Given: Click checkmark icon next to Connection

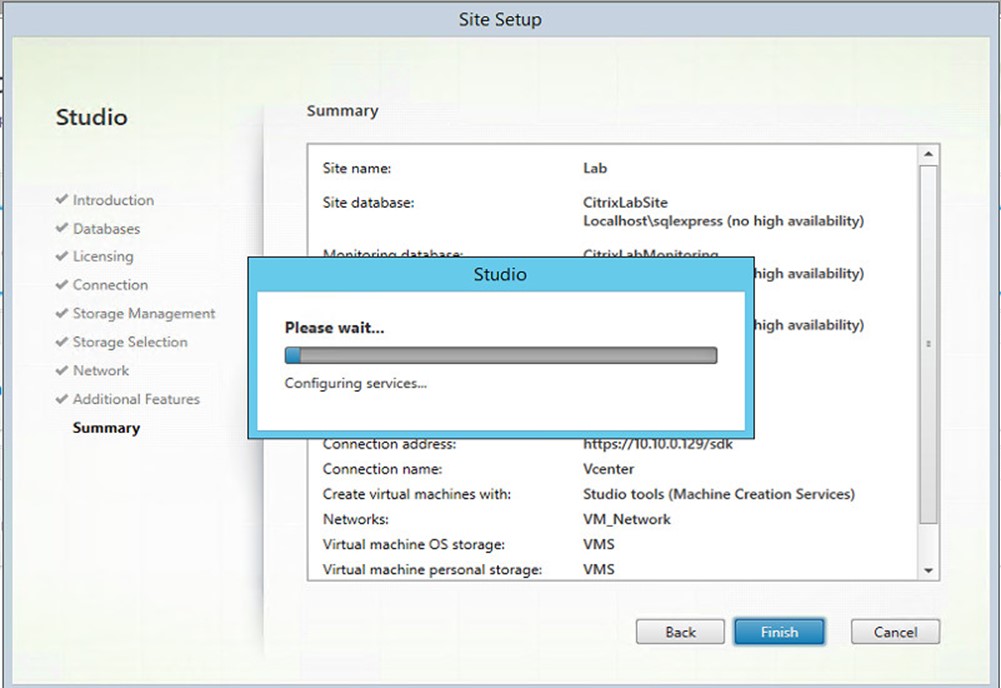Looking at the screenshot, I should (x=62, y=284).
